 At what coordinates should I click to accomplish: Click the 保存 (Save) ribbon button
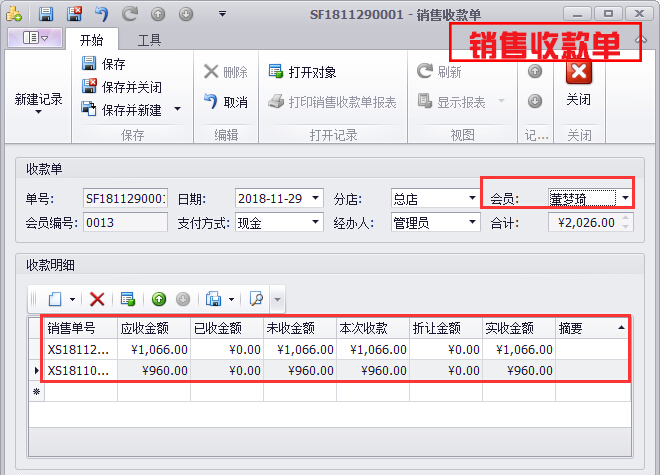[x=104, y=64]
